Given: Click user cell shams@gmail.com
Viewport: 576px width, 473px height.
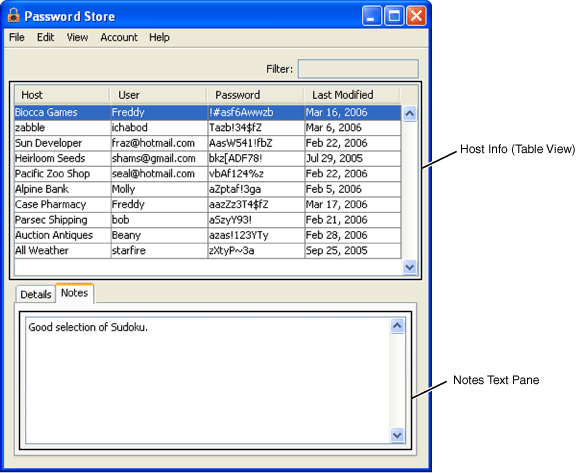Looking at the screenshot, I should [159, 158].
